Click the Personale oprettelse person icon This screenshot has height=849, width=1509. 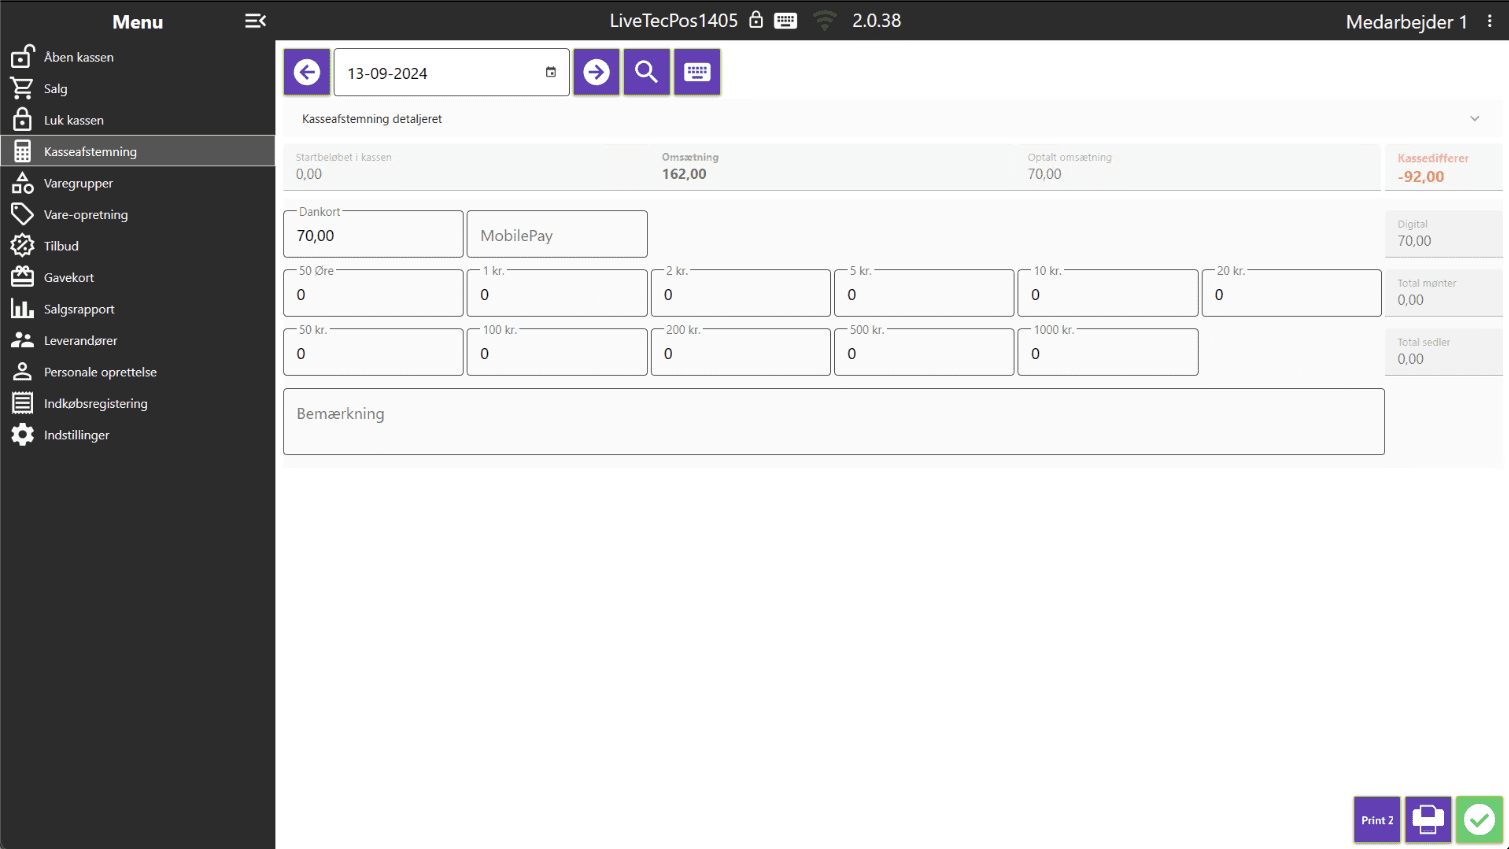22,372
